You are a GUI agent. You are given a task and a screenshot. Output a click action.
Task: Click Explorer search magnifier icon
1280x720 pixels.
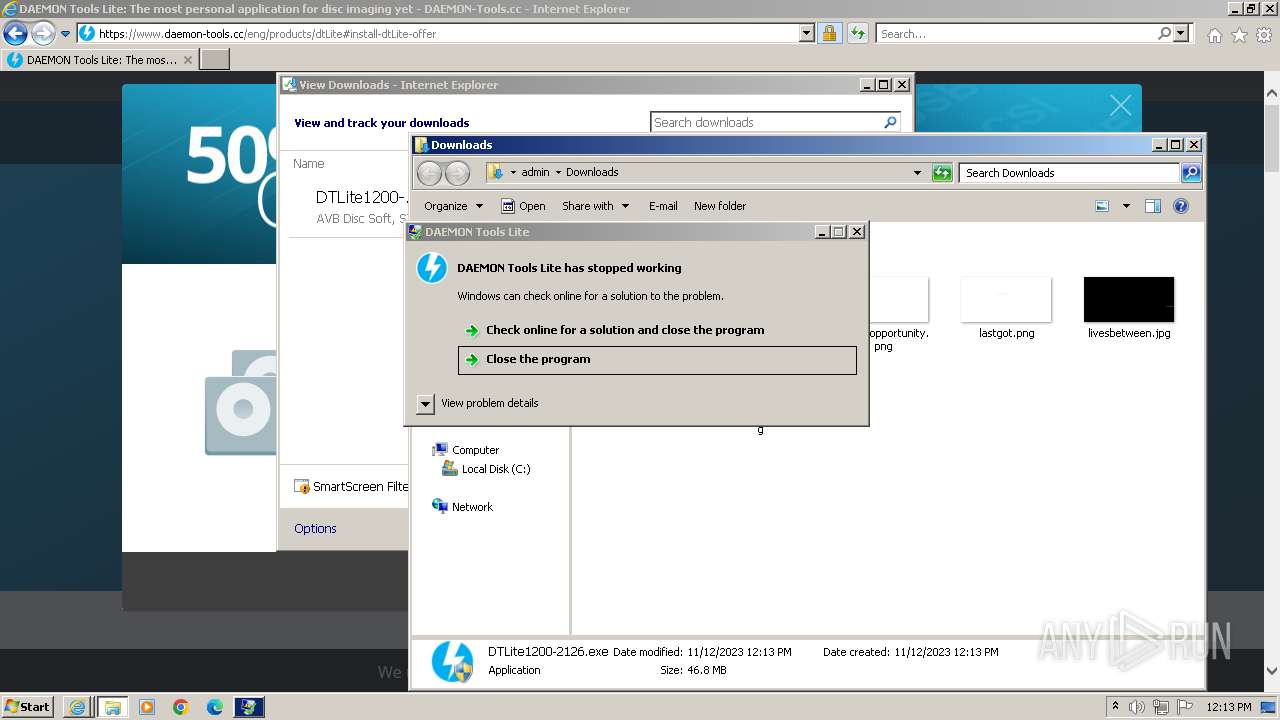pos(1191,173)
